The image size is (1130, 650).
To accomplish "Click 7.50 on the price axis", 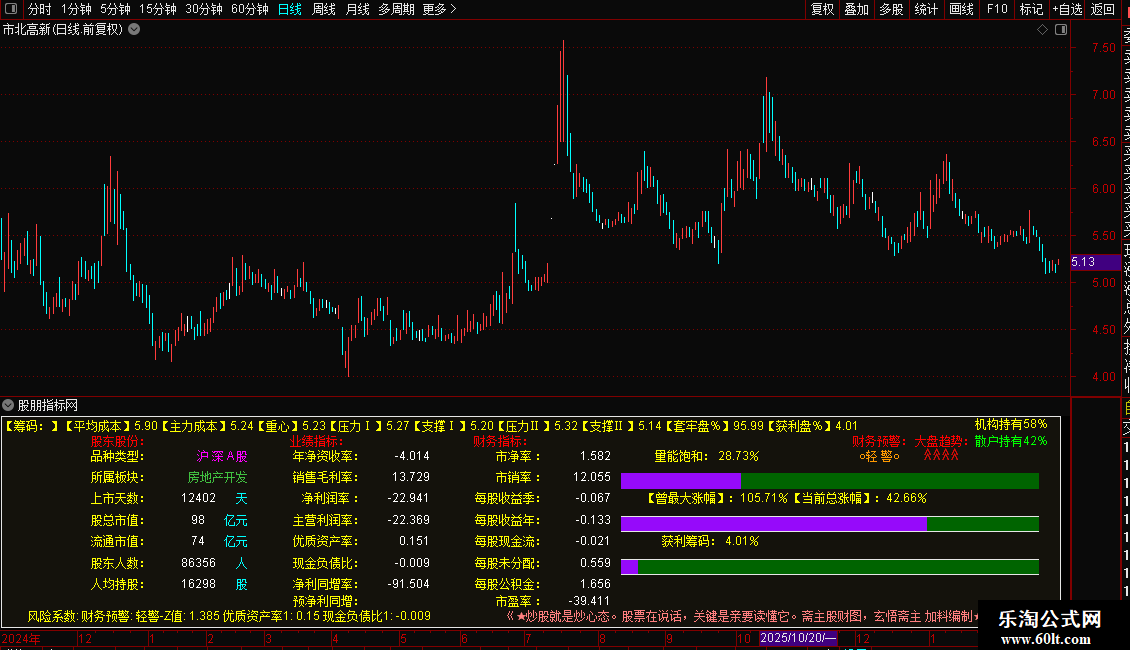I will coord(1103,48).
